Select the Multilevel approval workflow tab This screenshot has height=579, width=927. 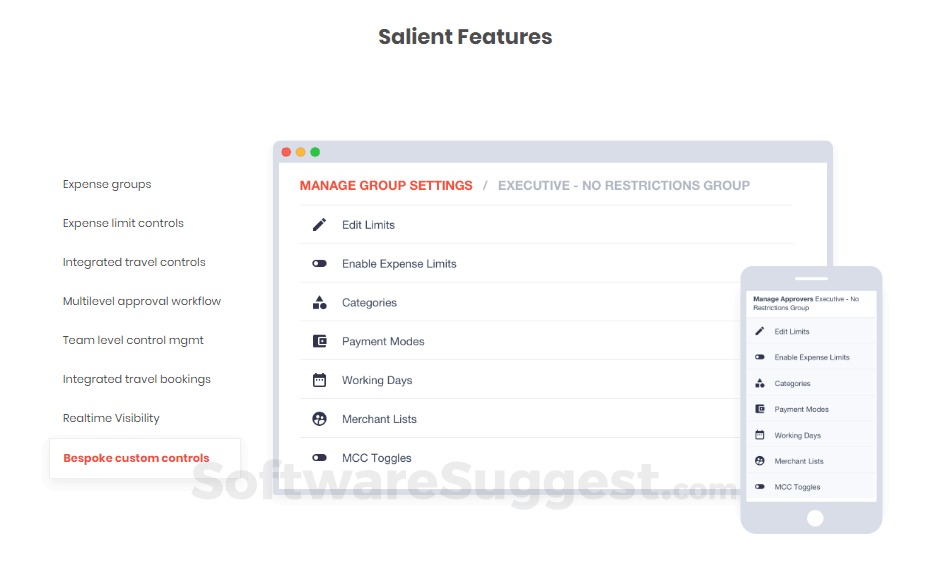point(142,301)
